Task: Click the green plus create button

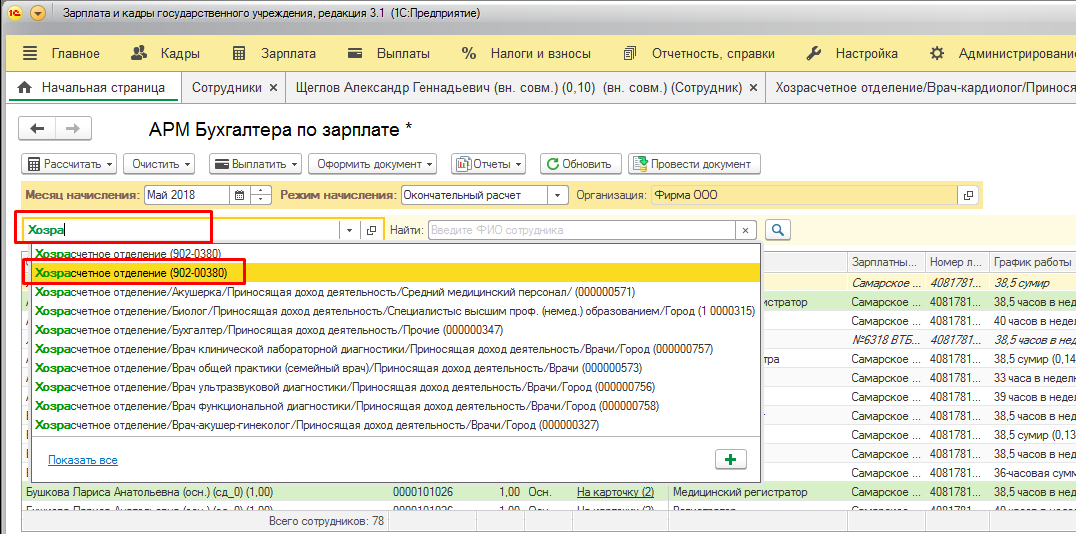Action: pyautogui.click(x=731, y=459)
